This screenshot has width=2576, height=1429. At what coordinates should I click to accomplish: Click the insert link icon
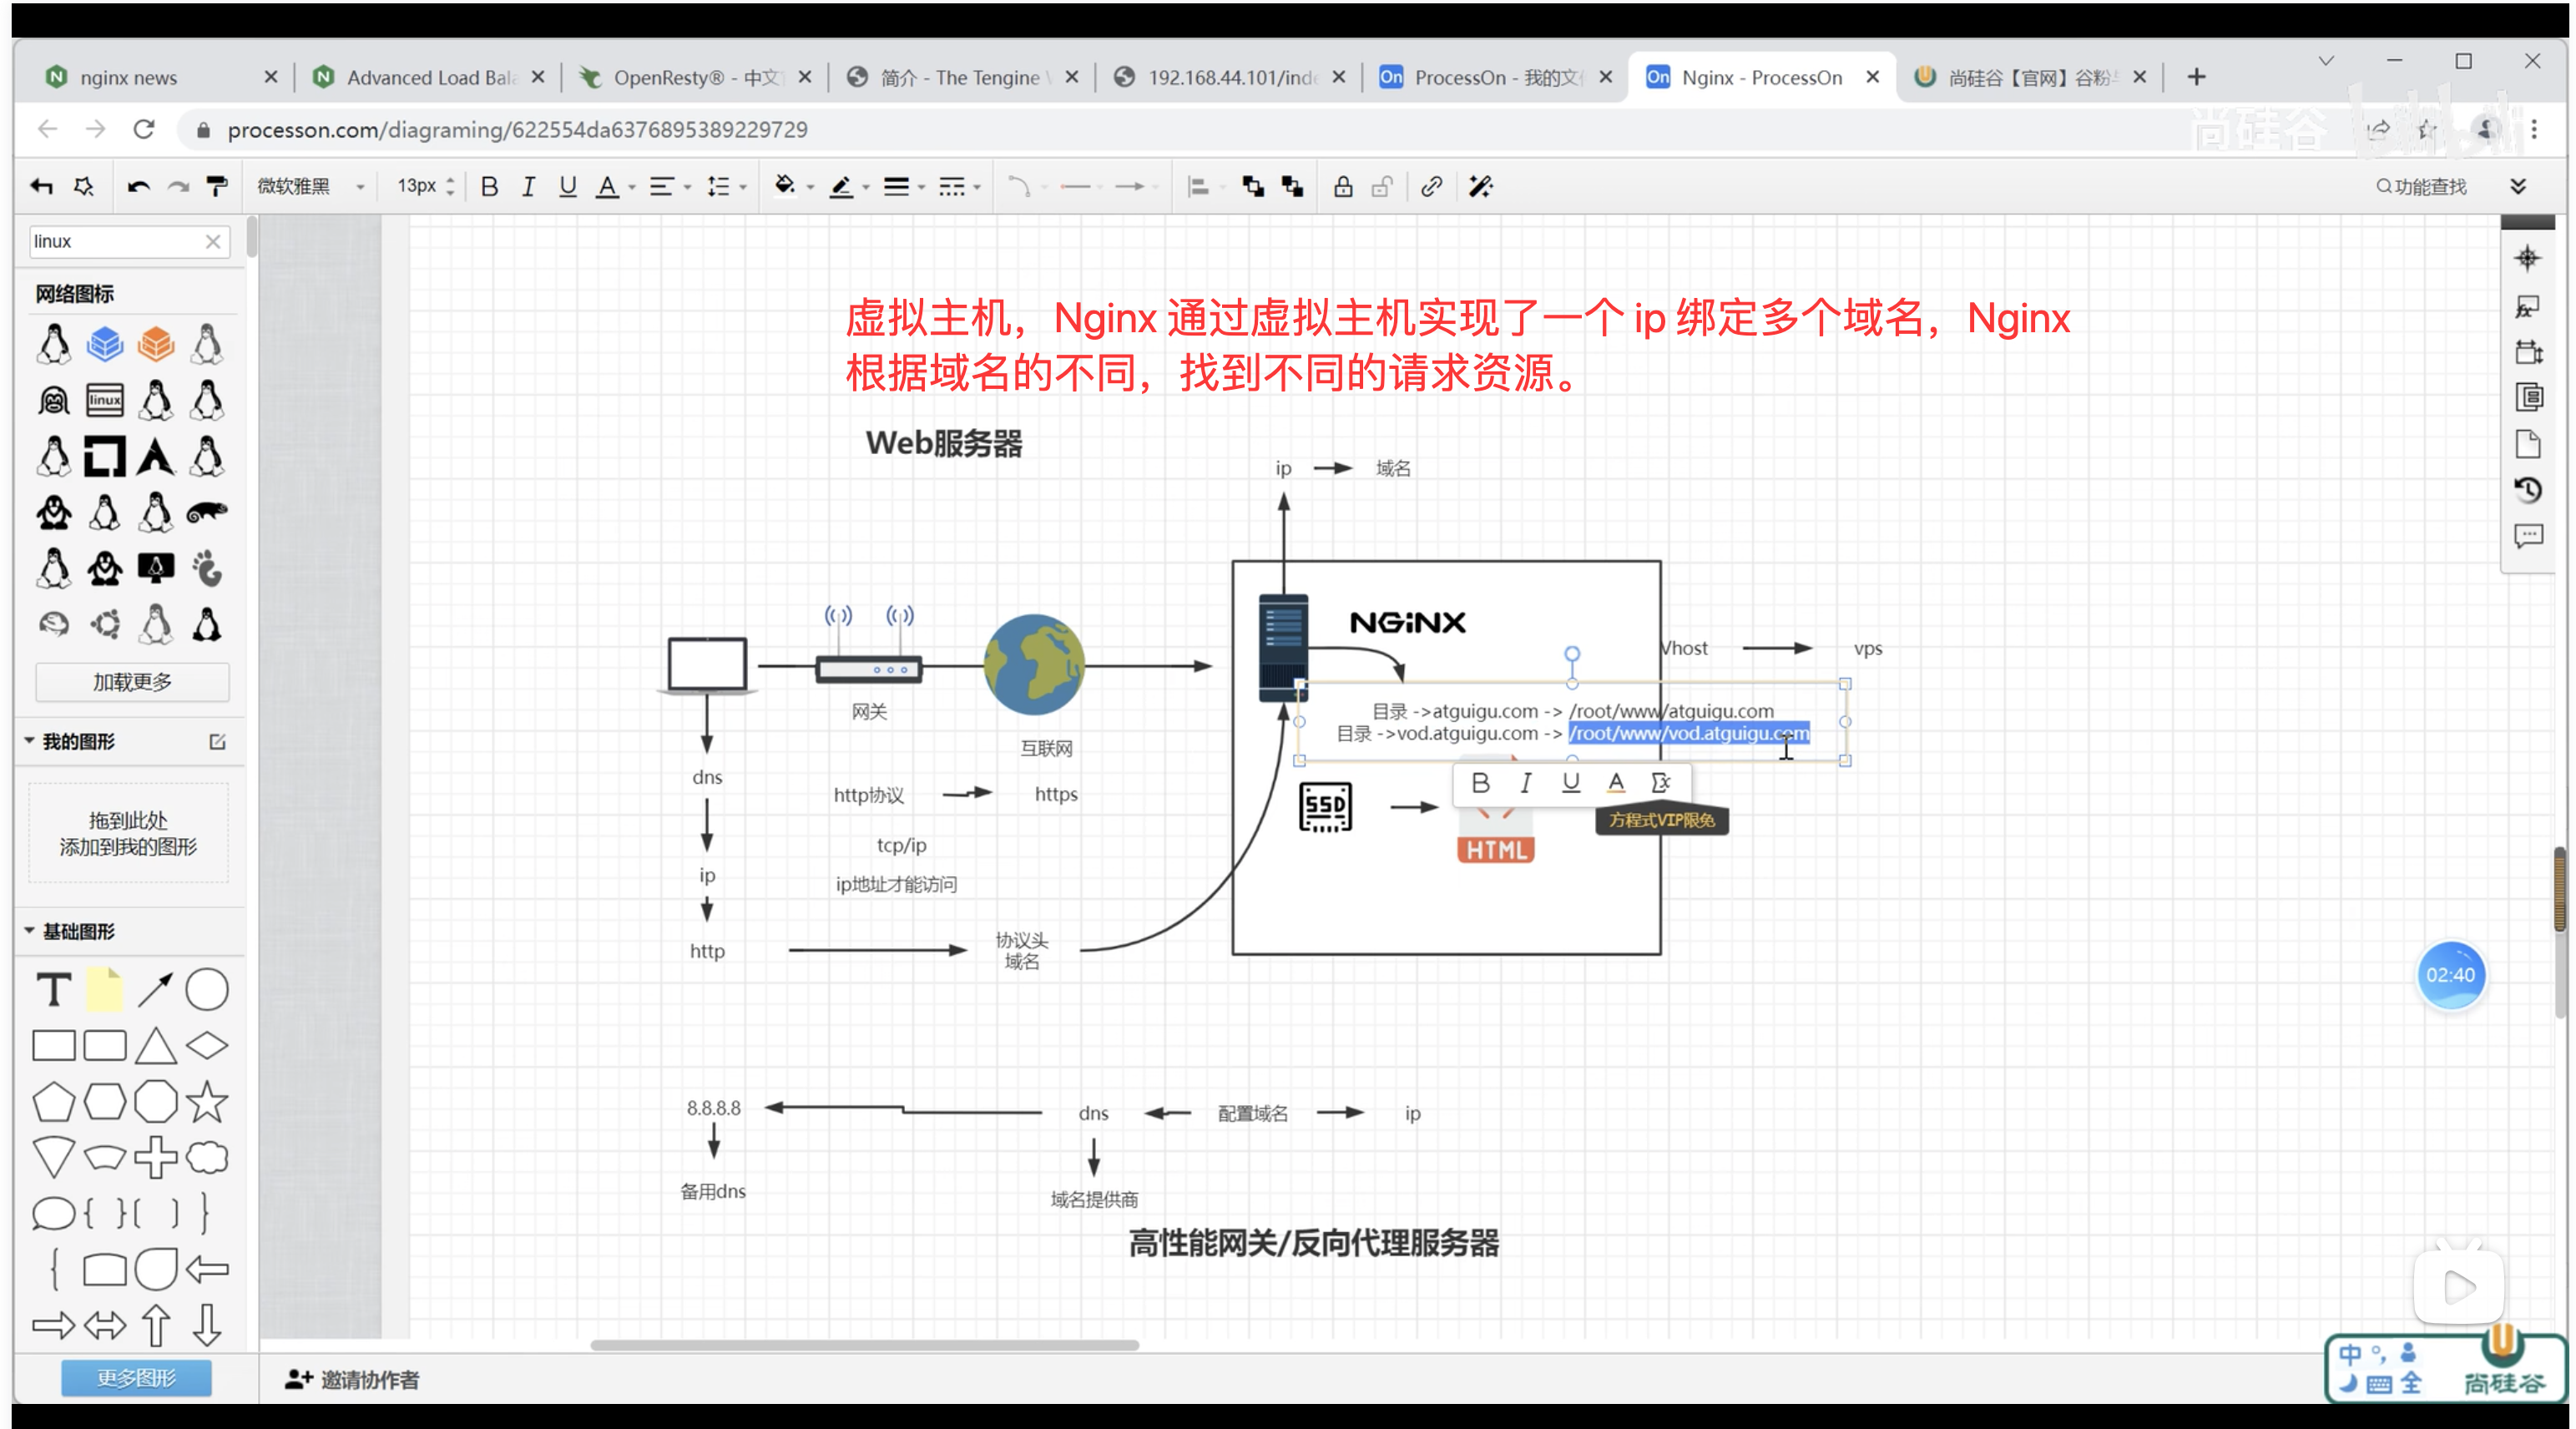[x=1431, y=186]
